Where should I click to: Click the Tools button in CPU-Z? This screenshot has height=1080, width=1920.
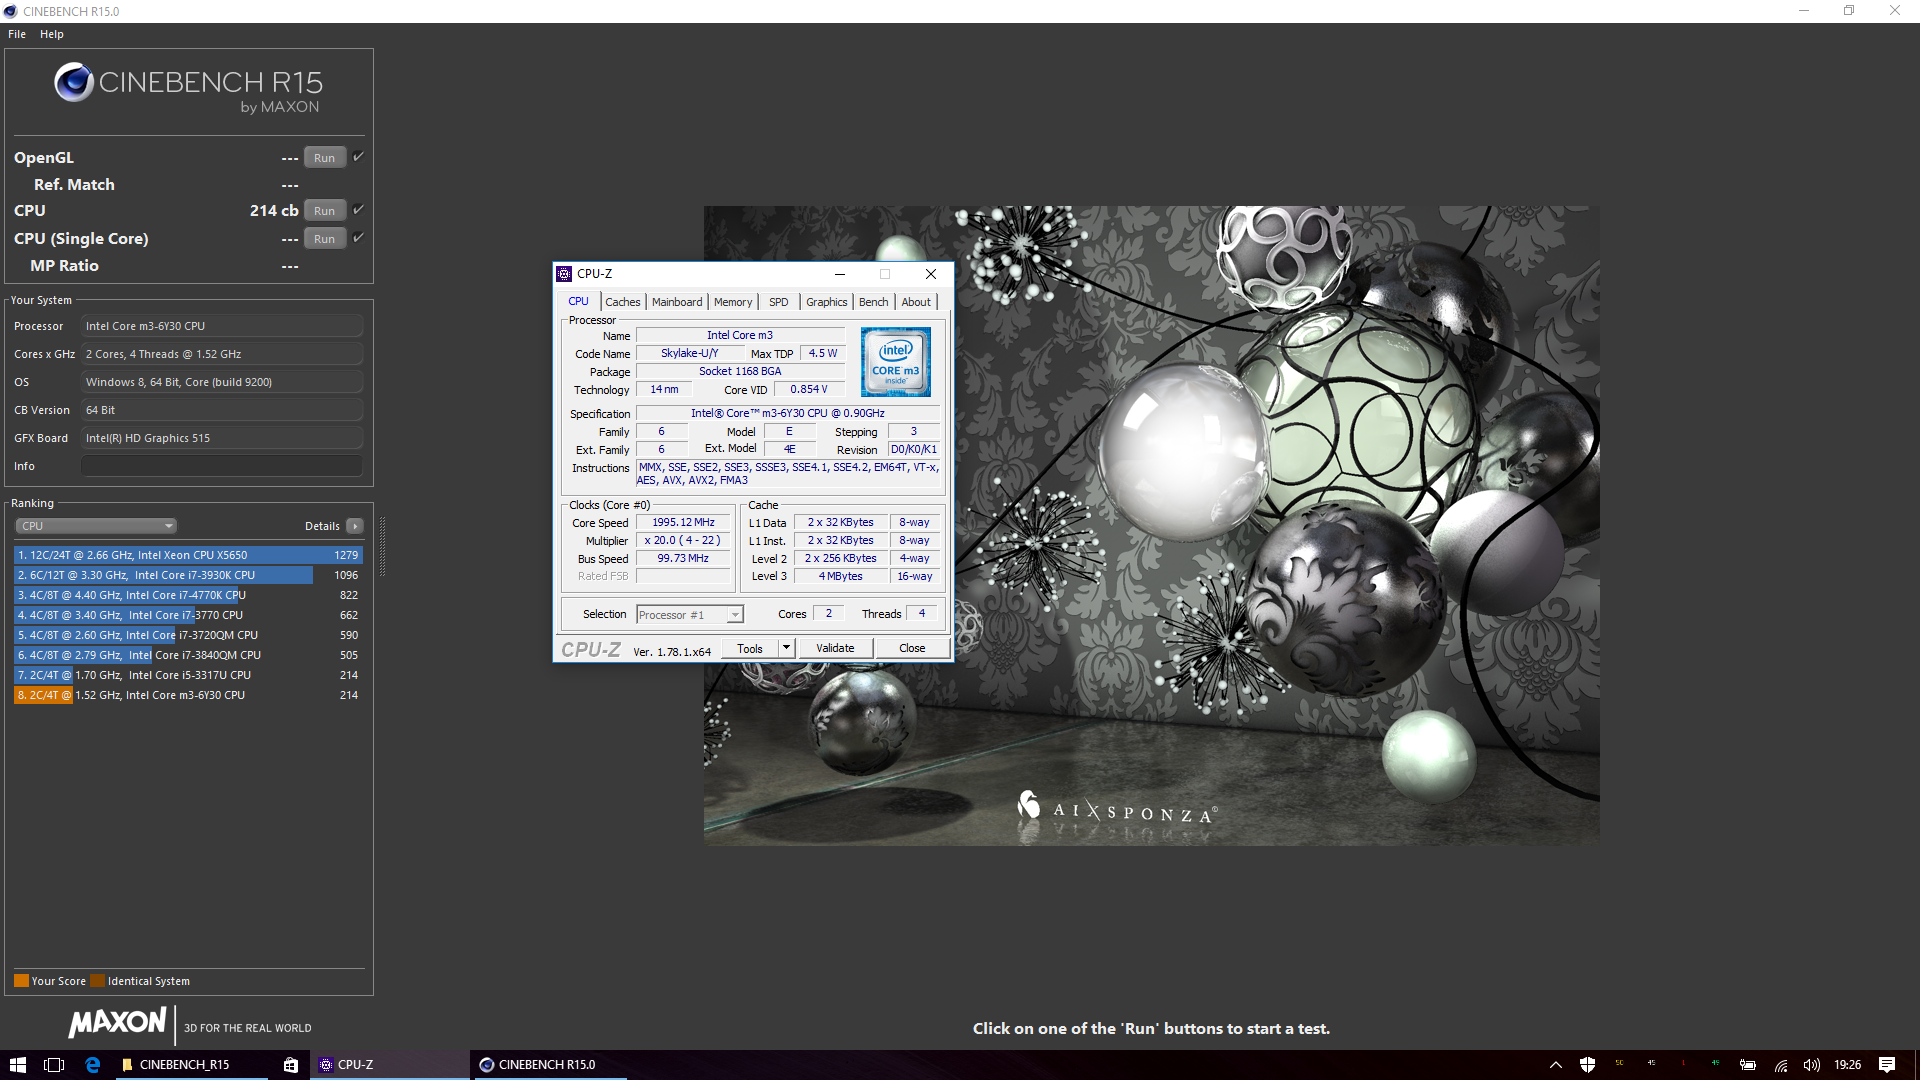pos(750,648)
